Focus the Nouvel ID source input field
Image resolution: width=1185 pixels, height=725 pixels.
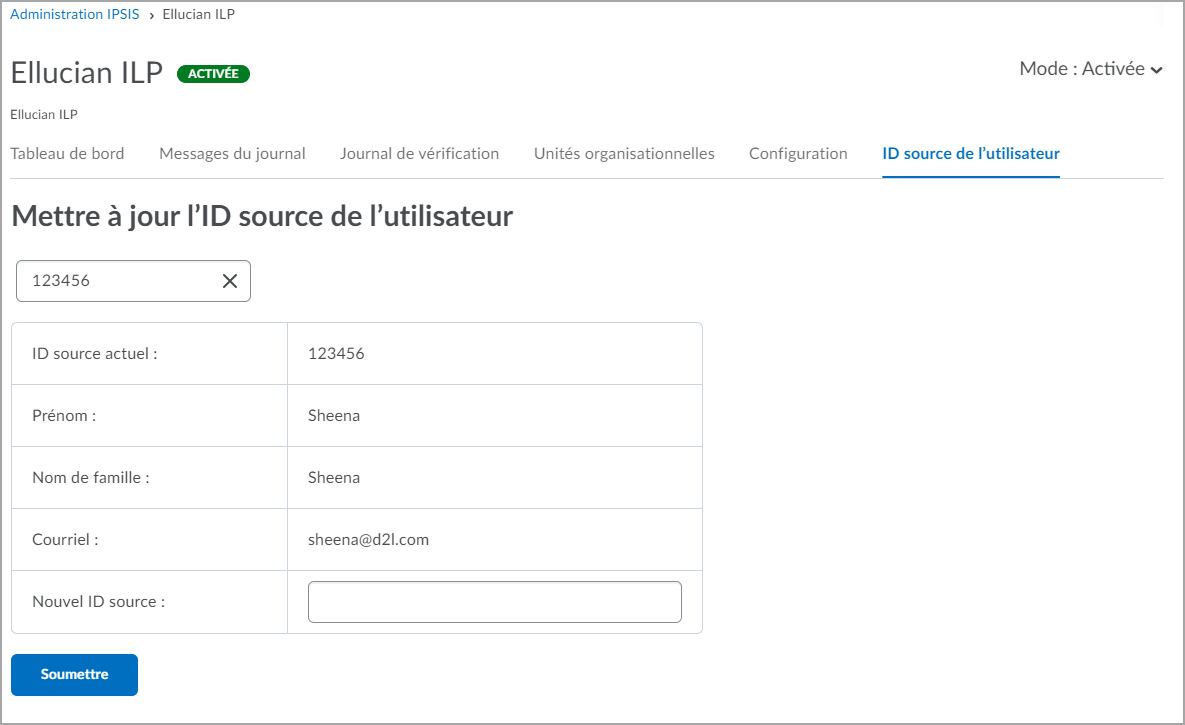coord(495,602)
